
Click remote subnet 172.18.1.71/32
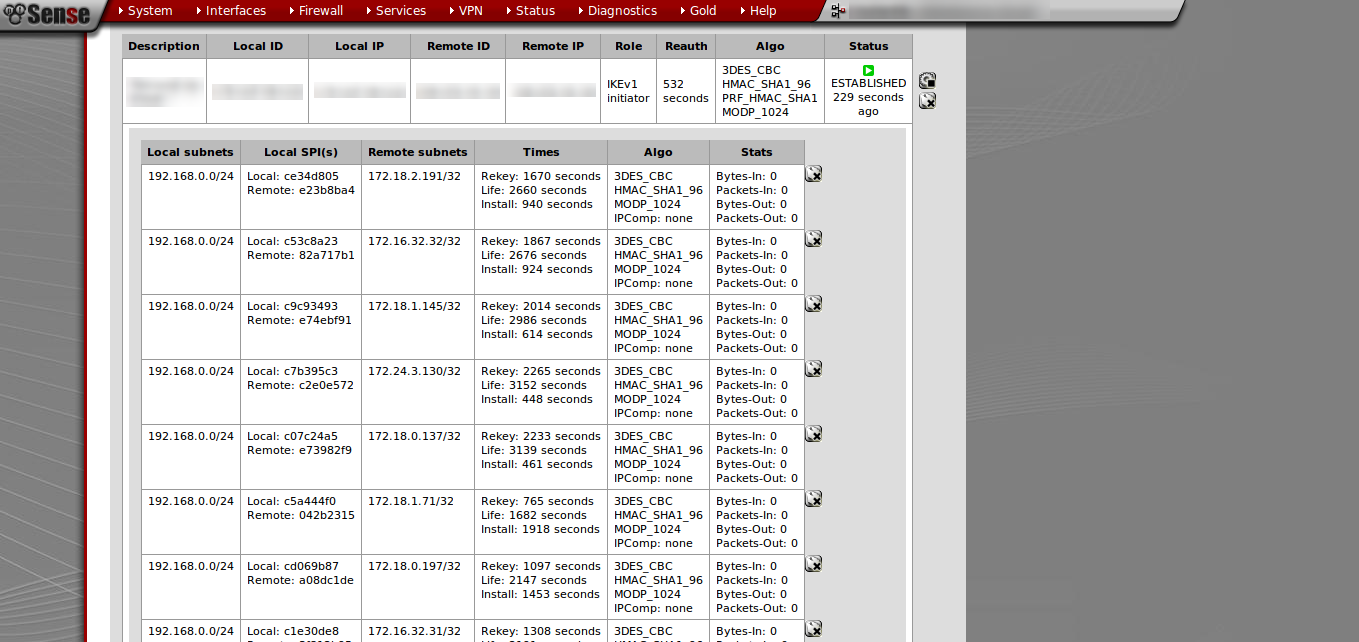click(411, 501)
